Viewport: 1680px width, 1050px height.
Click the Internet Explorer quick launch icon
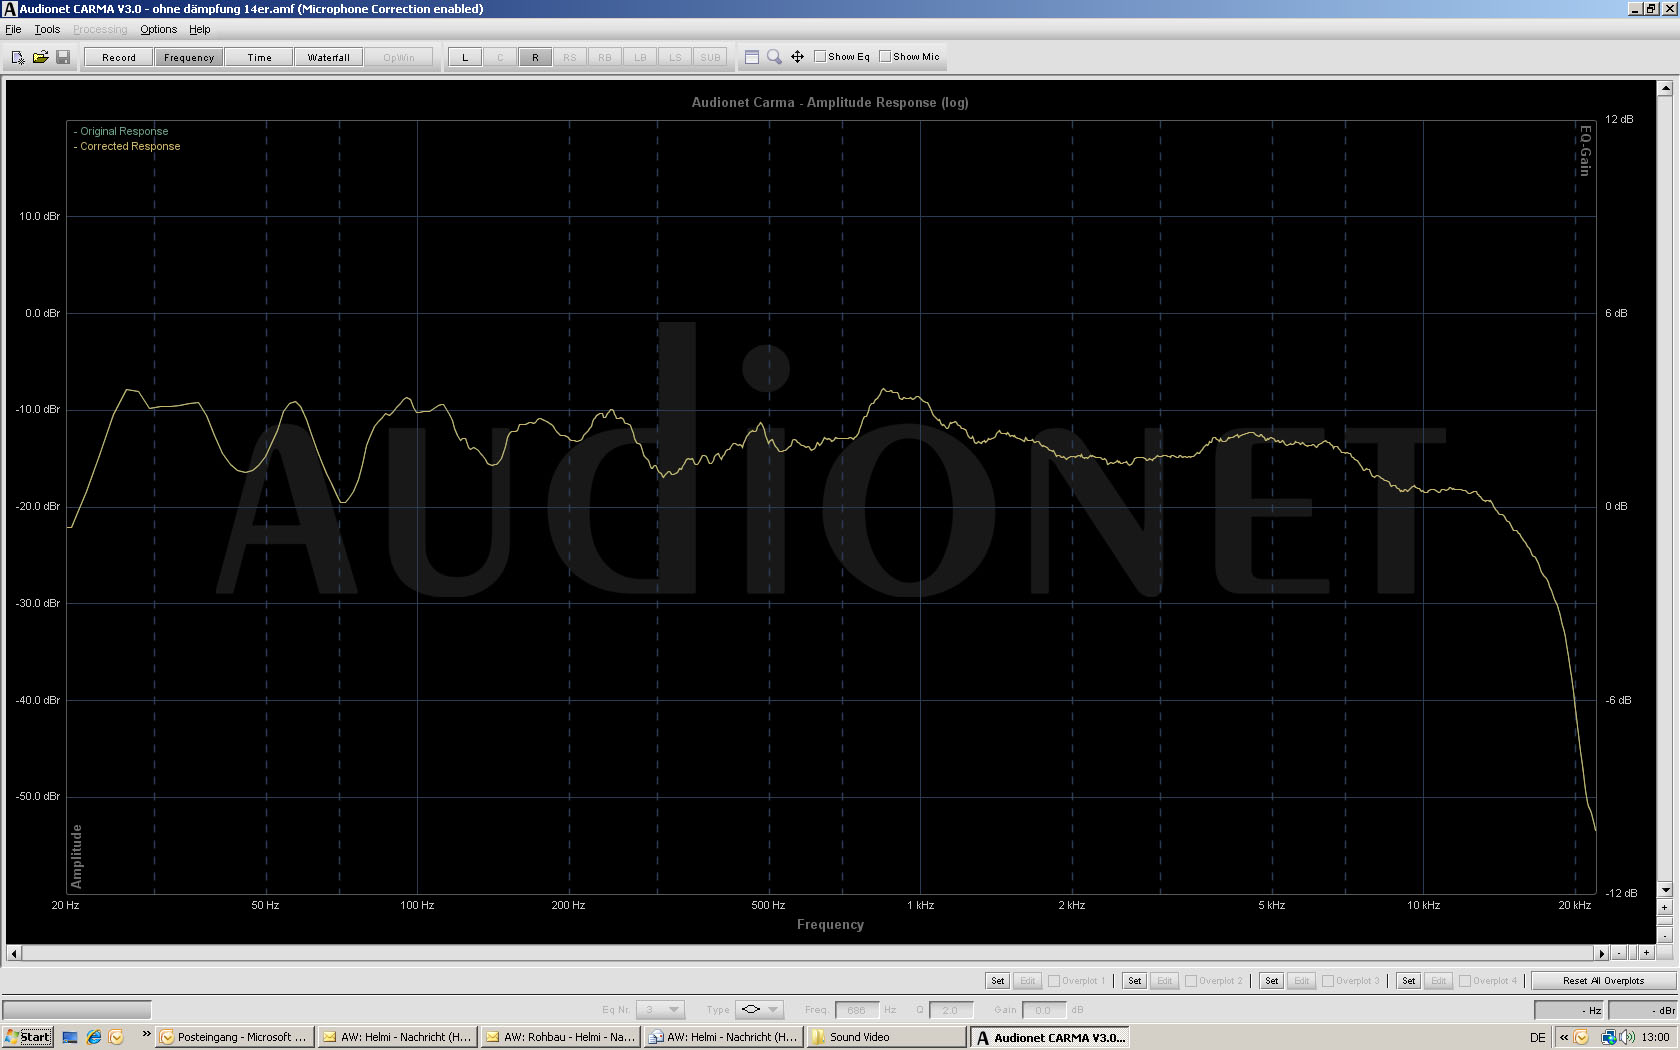pyautogui.click(x=94, y=1037)
